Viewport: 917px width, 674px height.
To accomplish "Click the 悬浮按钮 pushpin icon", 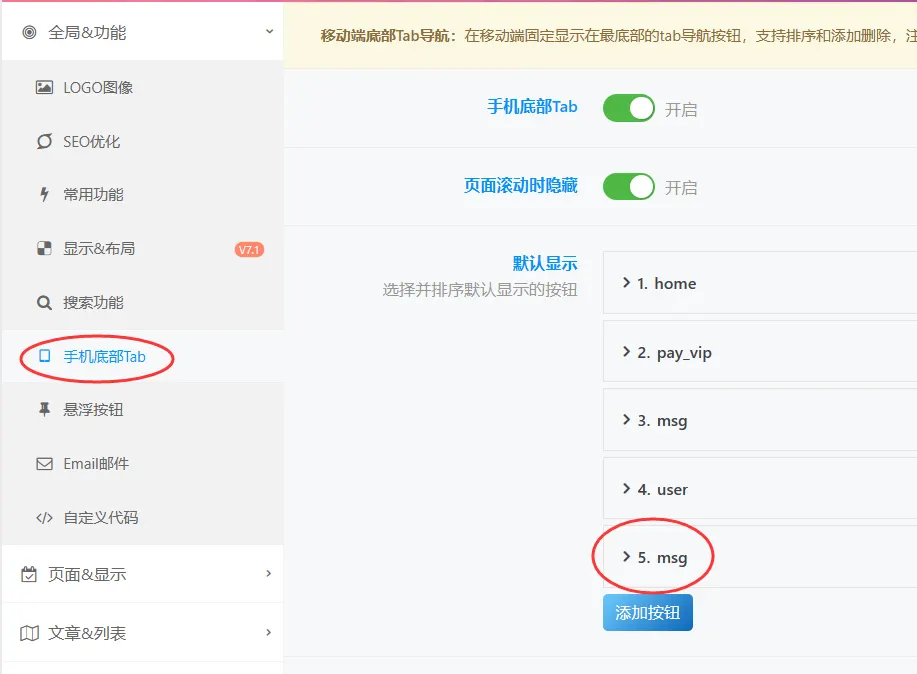I will (x=44, y=410).
